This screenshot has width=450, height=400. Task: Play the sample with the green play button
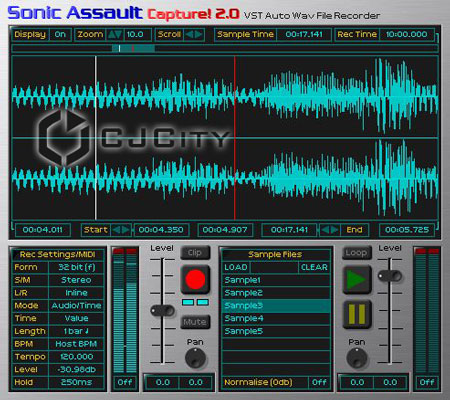[x=357, y=279]
